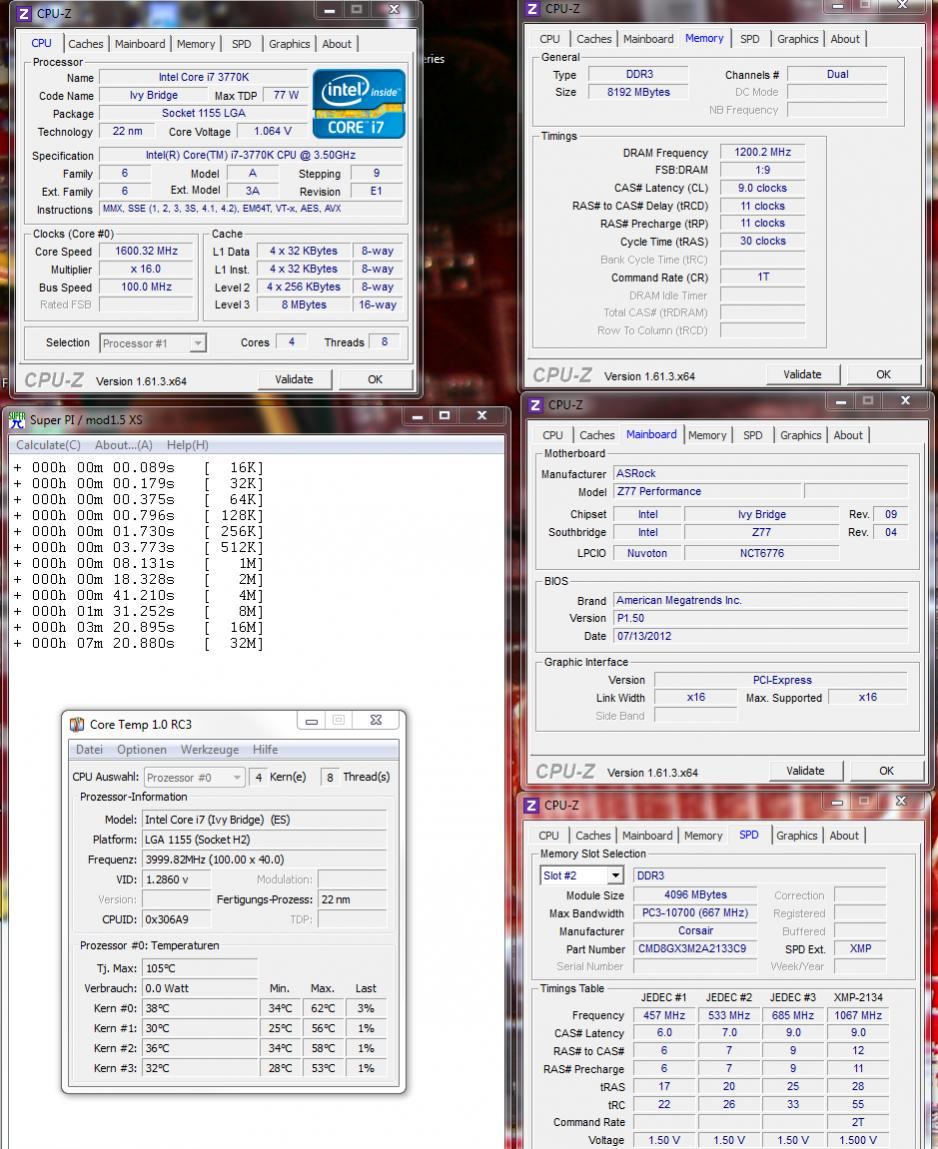Open Caches tab in the SPD window
This screenshot has width=938, height=1149.
tap(593, 835)
